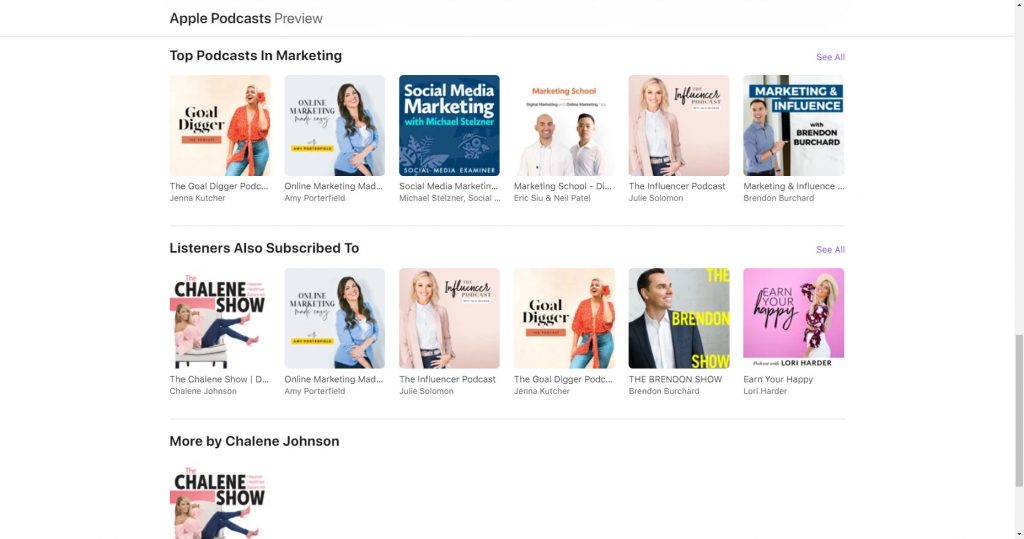Image resolution: width=1024 pixels, height=539 pixels.
Task: Click author 'Amy Porterfield' in Listeners Also Subscribed
Action: click(x=315, y=391)
